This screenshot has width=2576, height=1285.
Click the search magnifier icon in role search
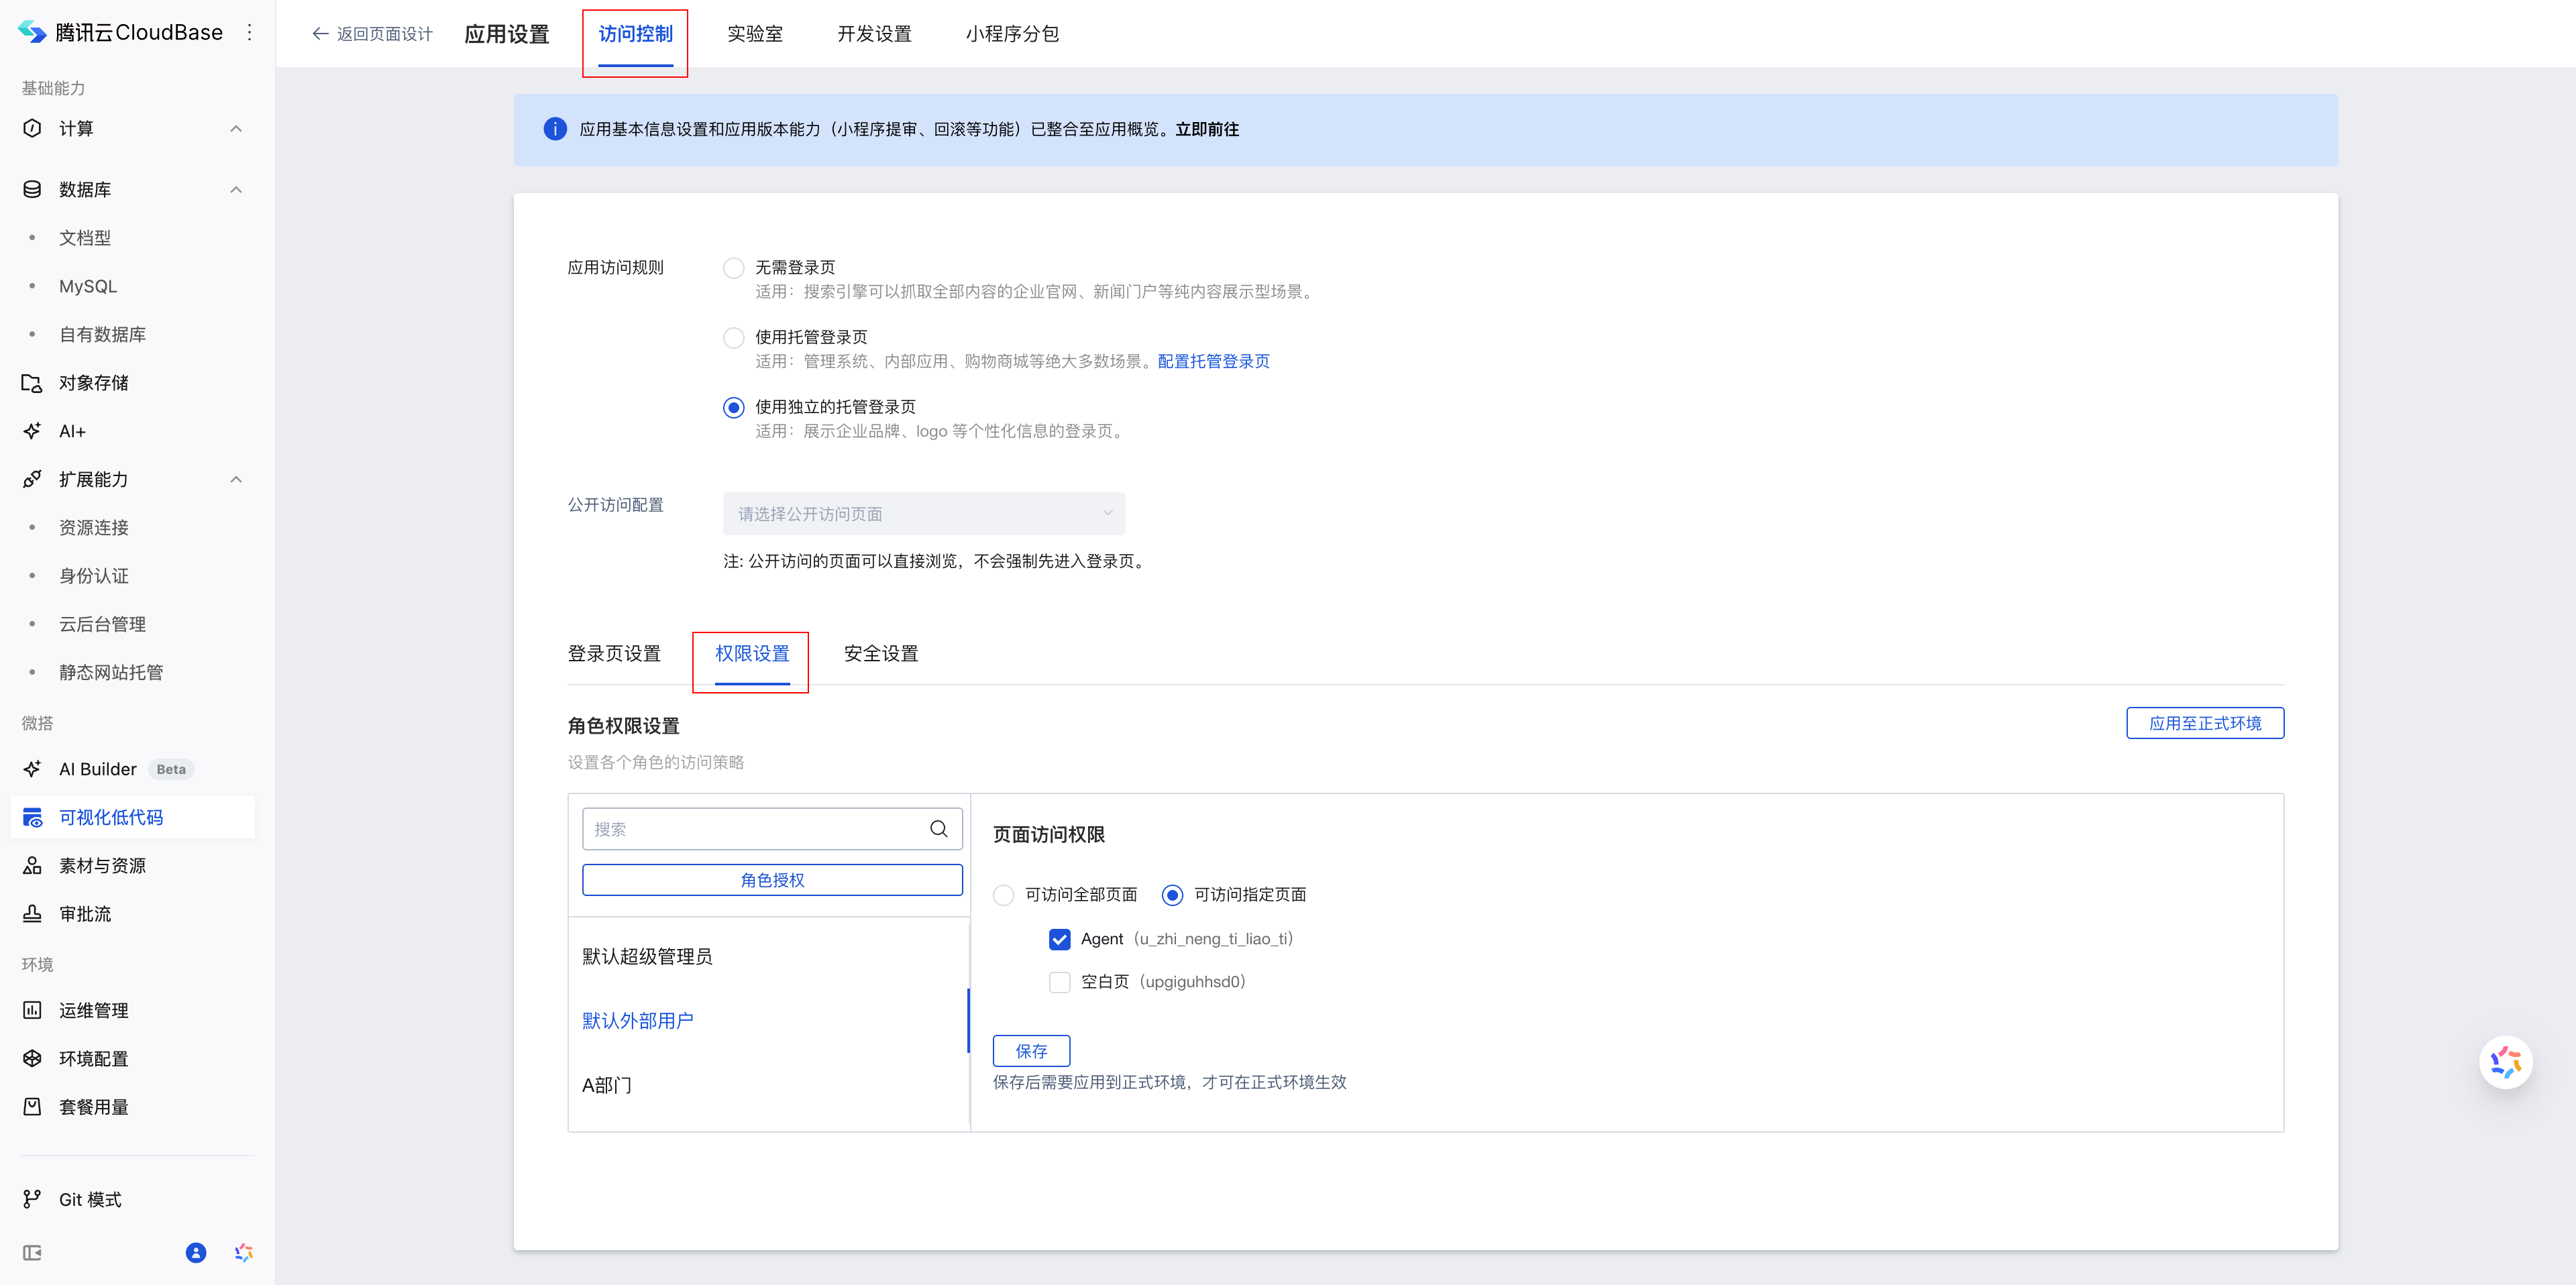click(x=938, y=829)
